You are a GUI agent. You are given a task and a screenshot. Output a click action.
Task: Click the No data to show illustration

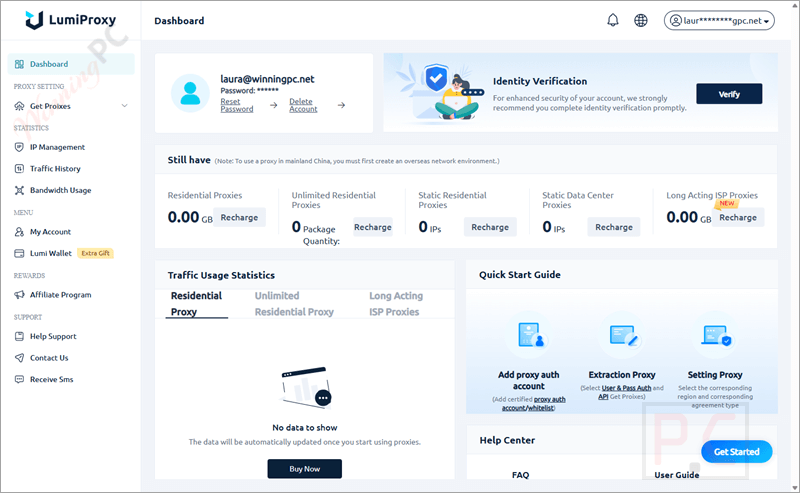tap(306, 388)
